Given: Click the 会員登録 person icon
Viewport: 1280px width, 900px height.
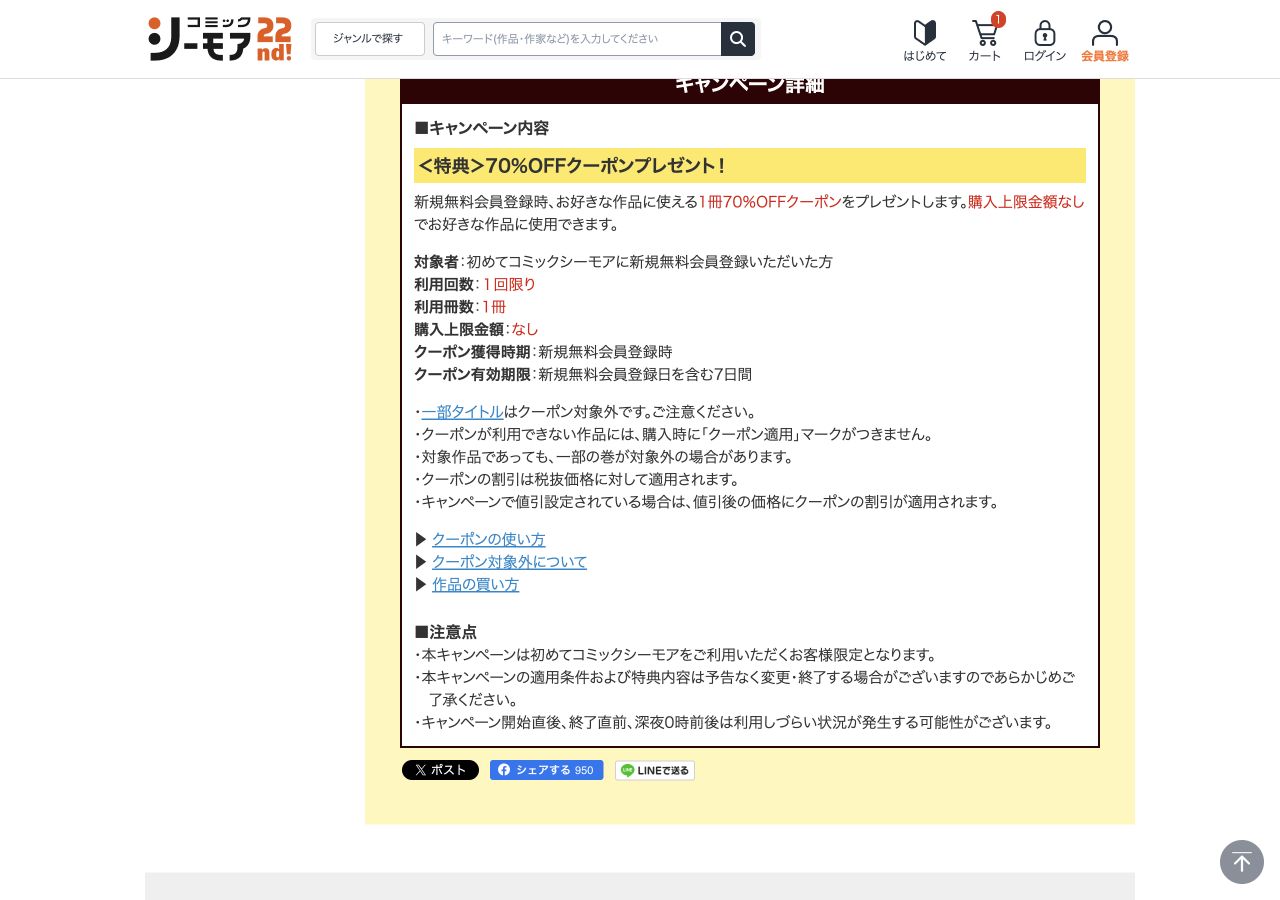Looking at the screenshot, I should (1105, 41).
